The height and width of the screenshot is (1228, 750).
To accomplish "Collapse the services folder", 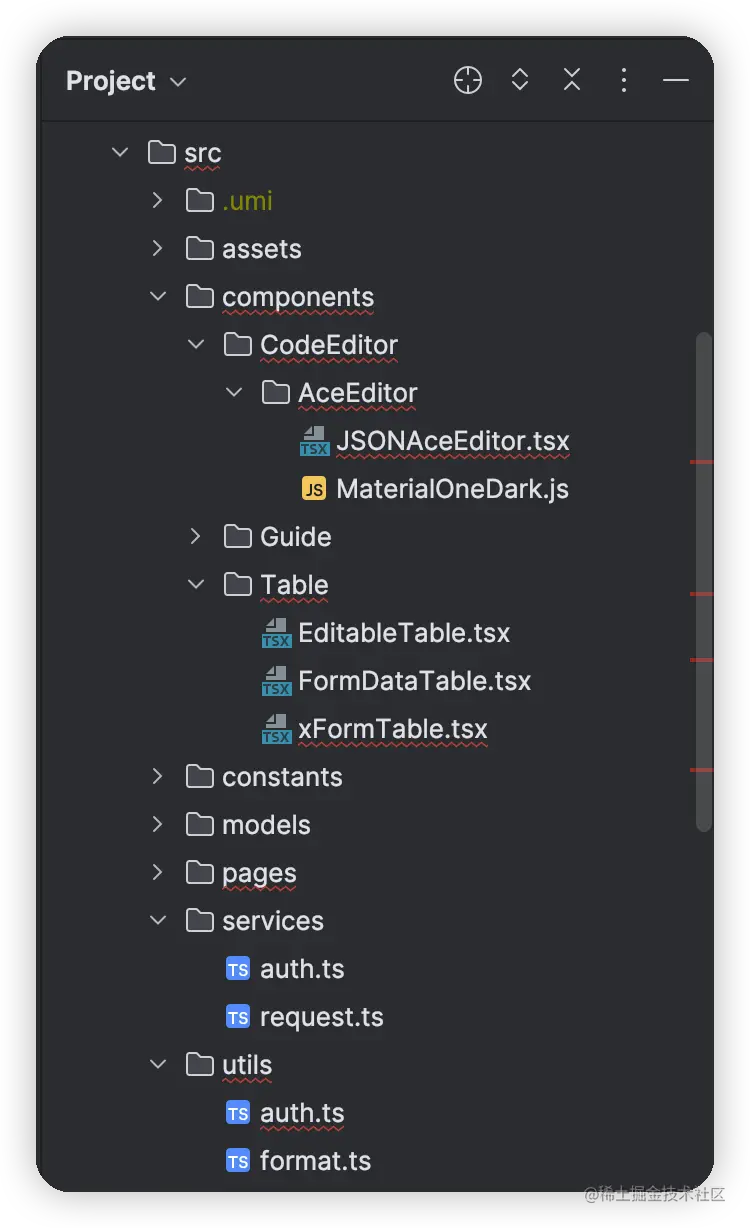I will (158, 921).
